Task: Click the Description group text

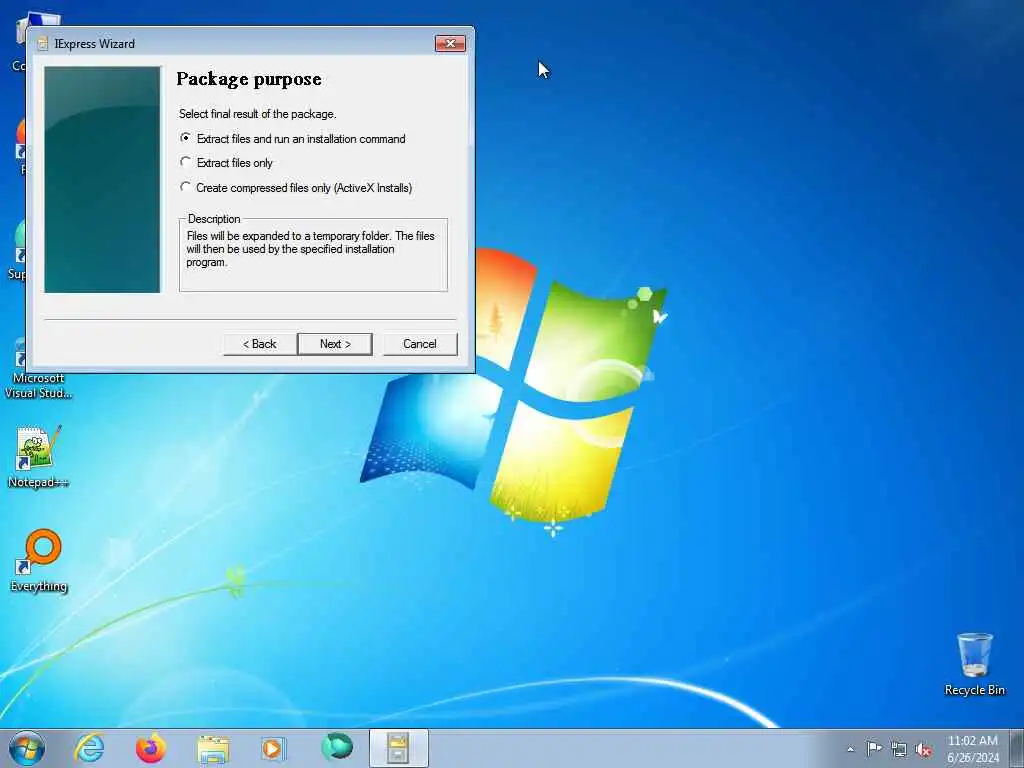Action: pyautogui.click(x=310, y=249)
